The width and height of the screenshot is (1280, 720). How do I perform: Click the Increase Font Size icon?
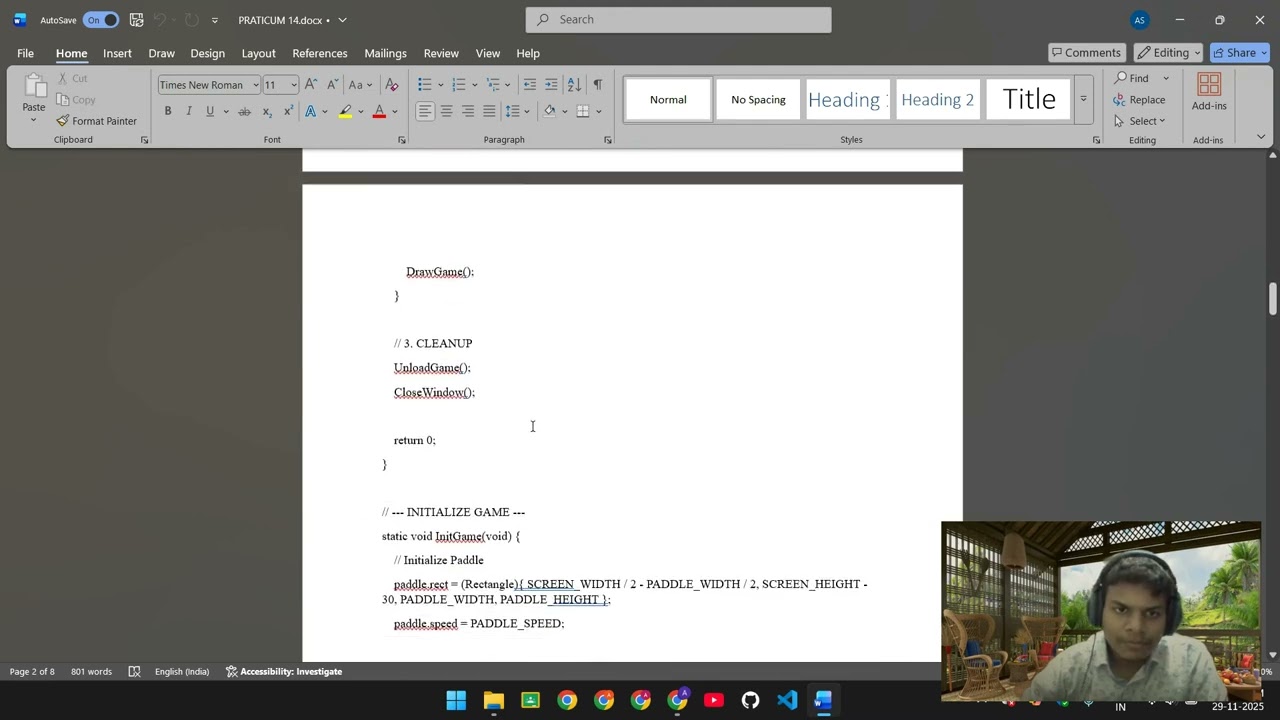[x=311, y=84]
